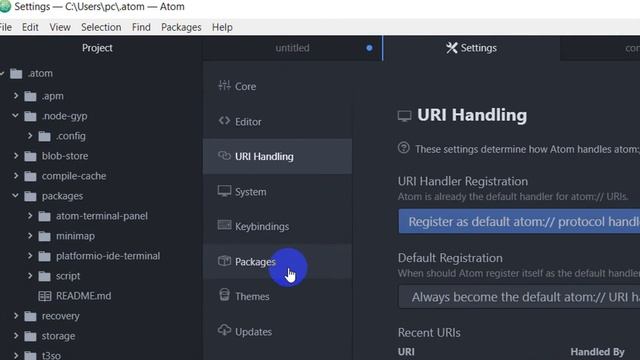Open the Help menu
Viewport: 640px width, 360px height.
coord(222,27)
